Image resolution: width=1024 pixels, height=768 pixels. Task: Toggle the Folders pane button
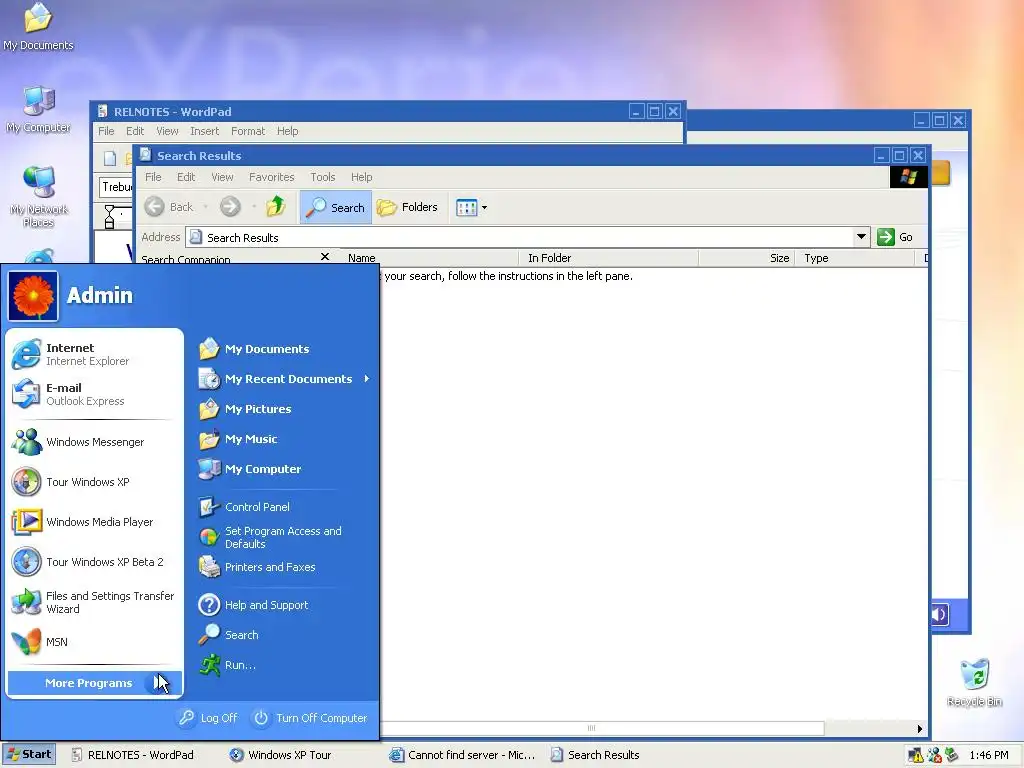pos(408,207)
